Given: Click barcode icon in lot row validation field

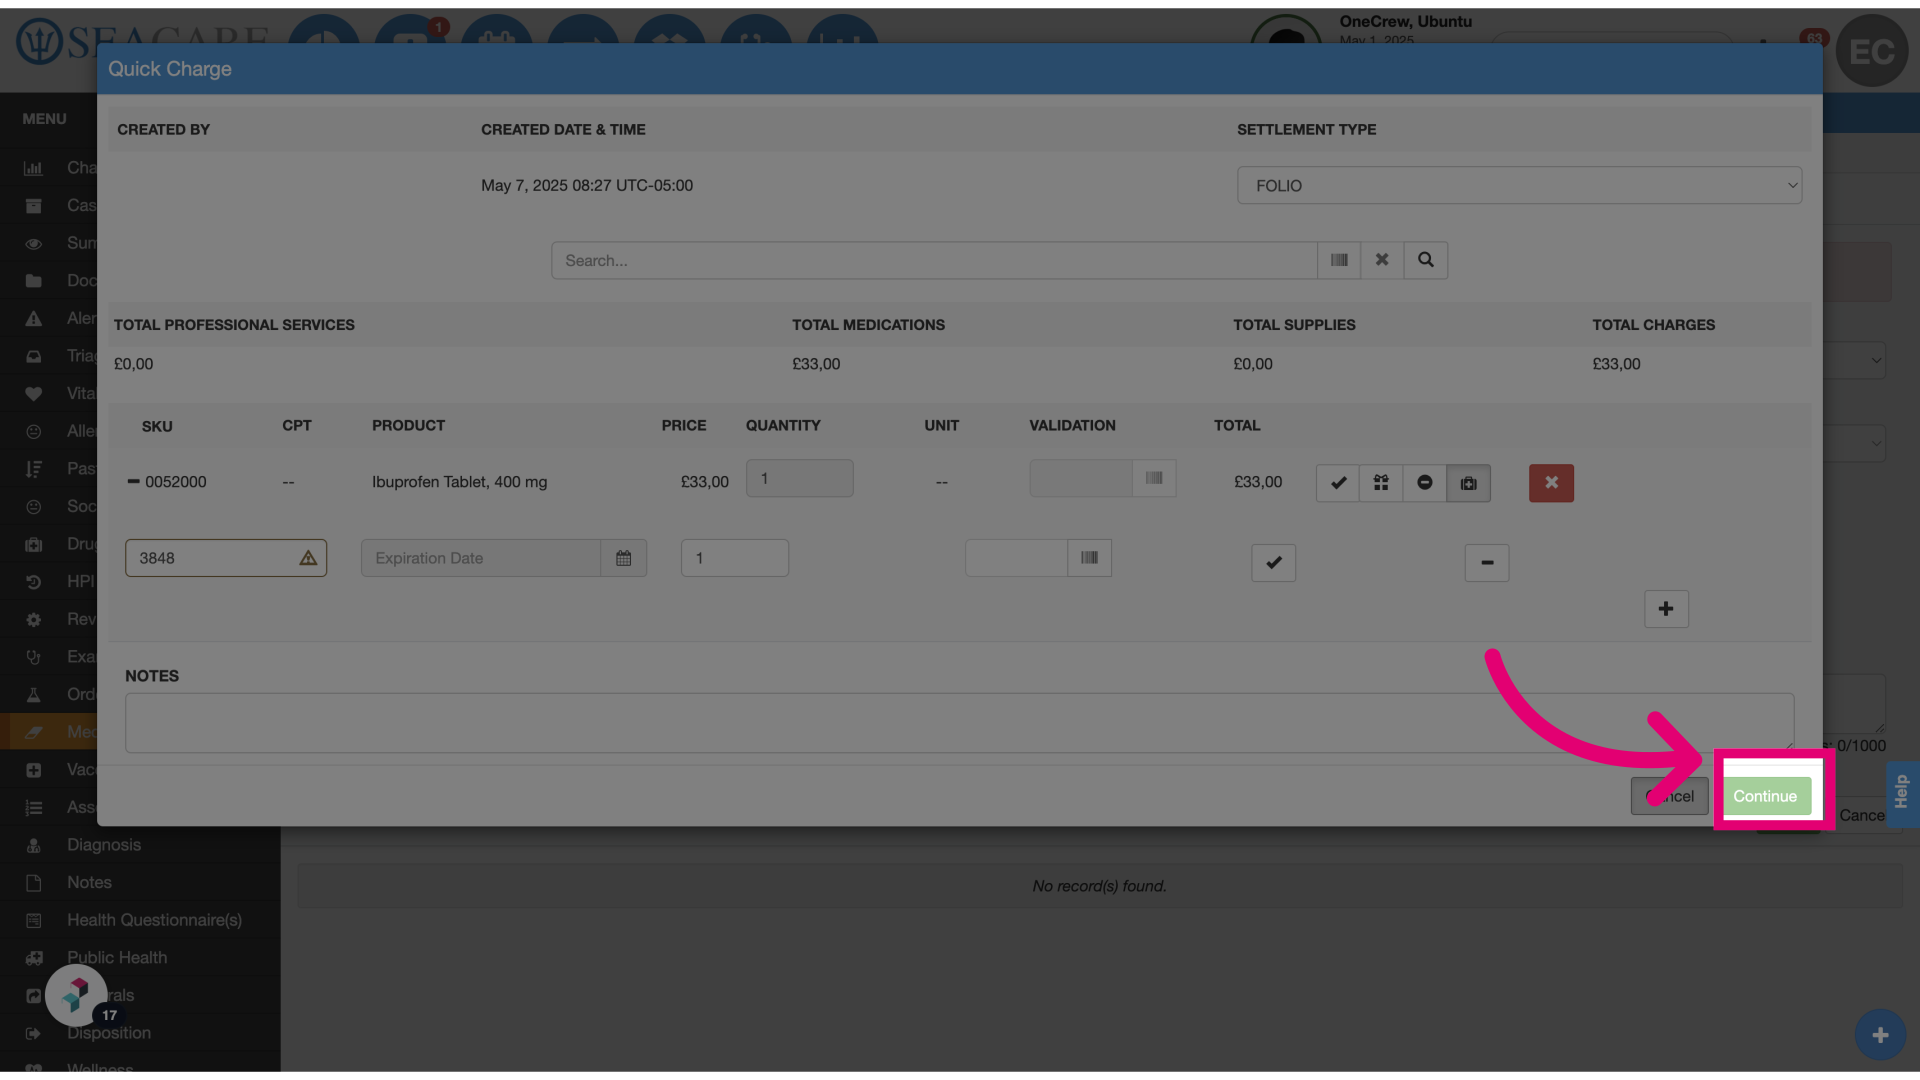Looking at the screenshot, I should tap(1089, 558).
